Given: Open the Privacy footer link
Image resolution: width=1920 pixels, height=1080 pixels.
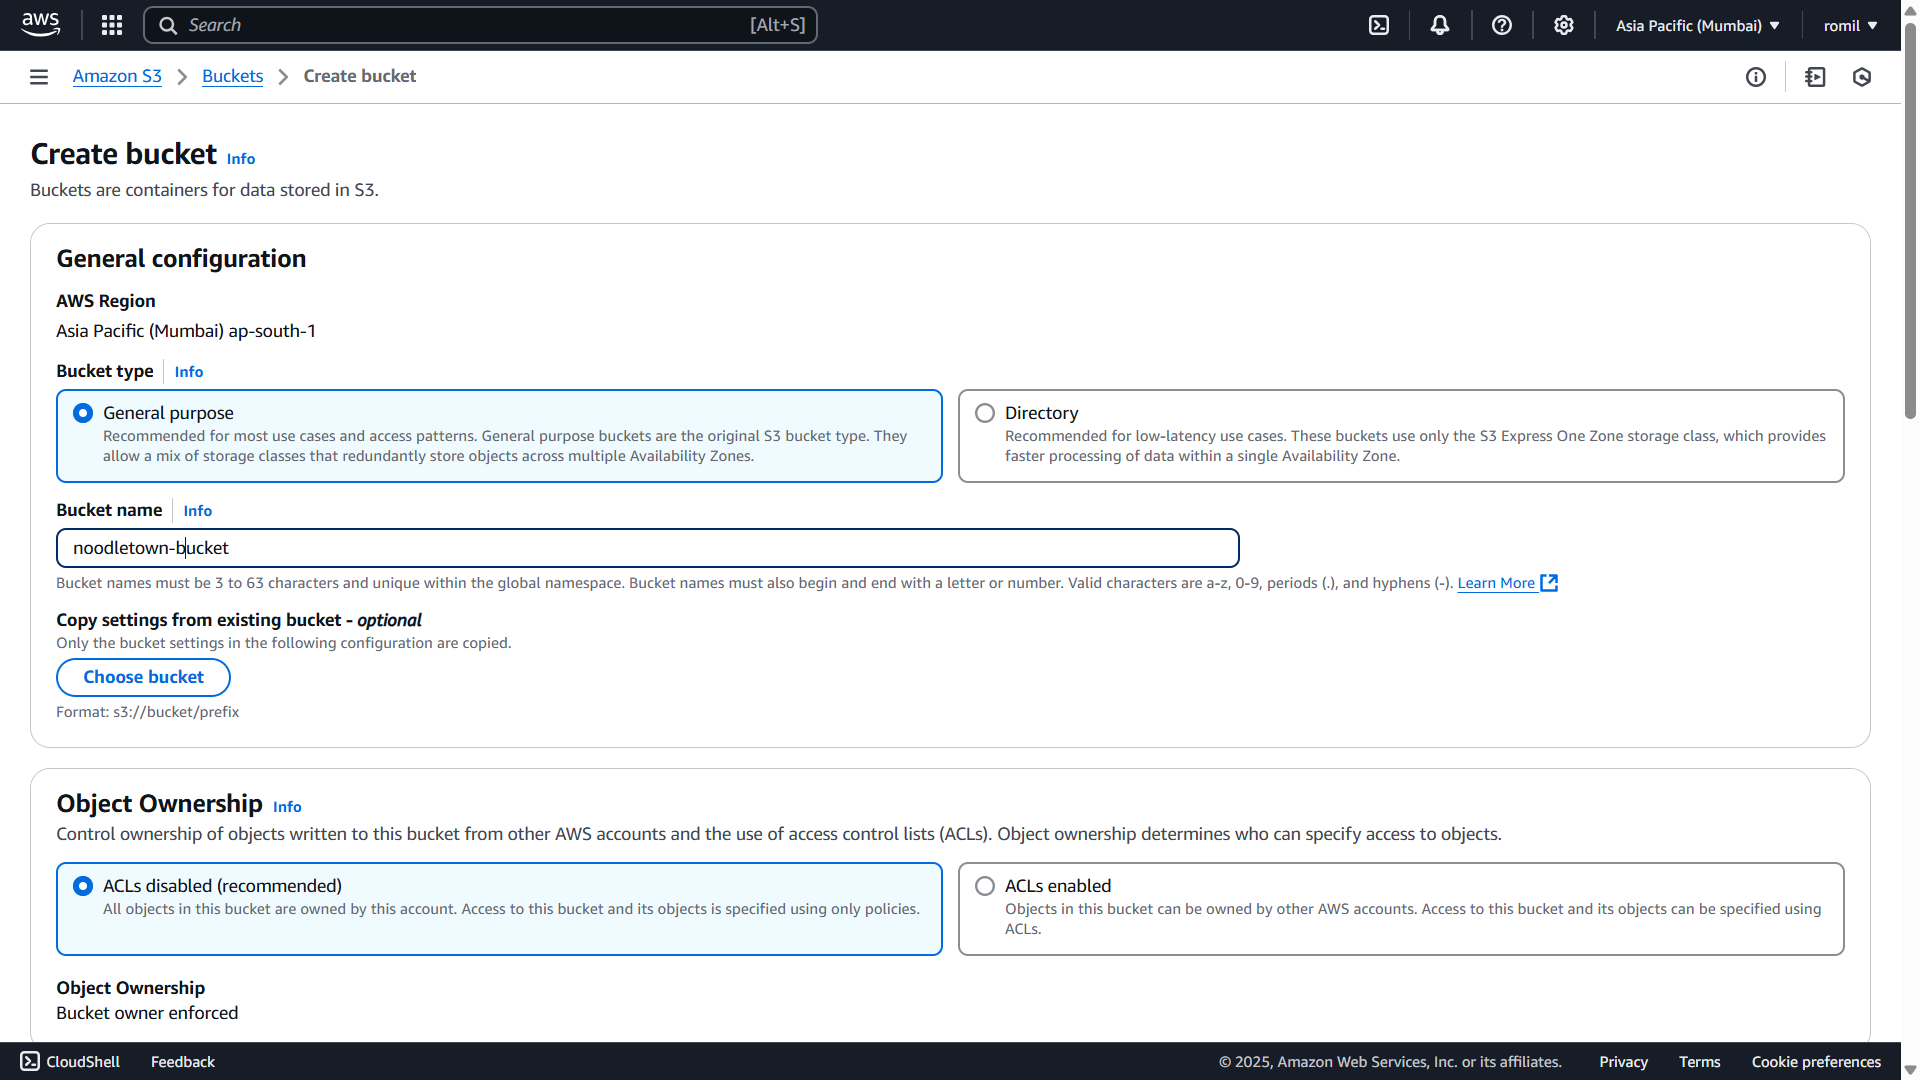Looking at the screenshot, I should tap(1623, 1062).
